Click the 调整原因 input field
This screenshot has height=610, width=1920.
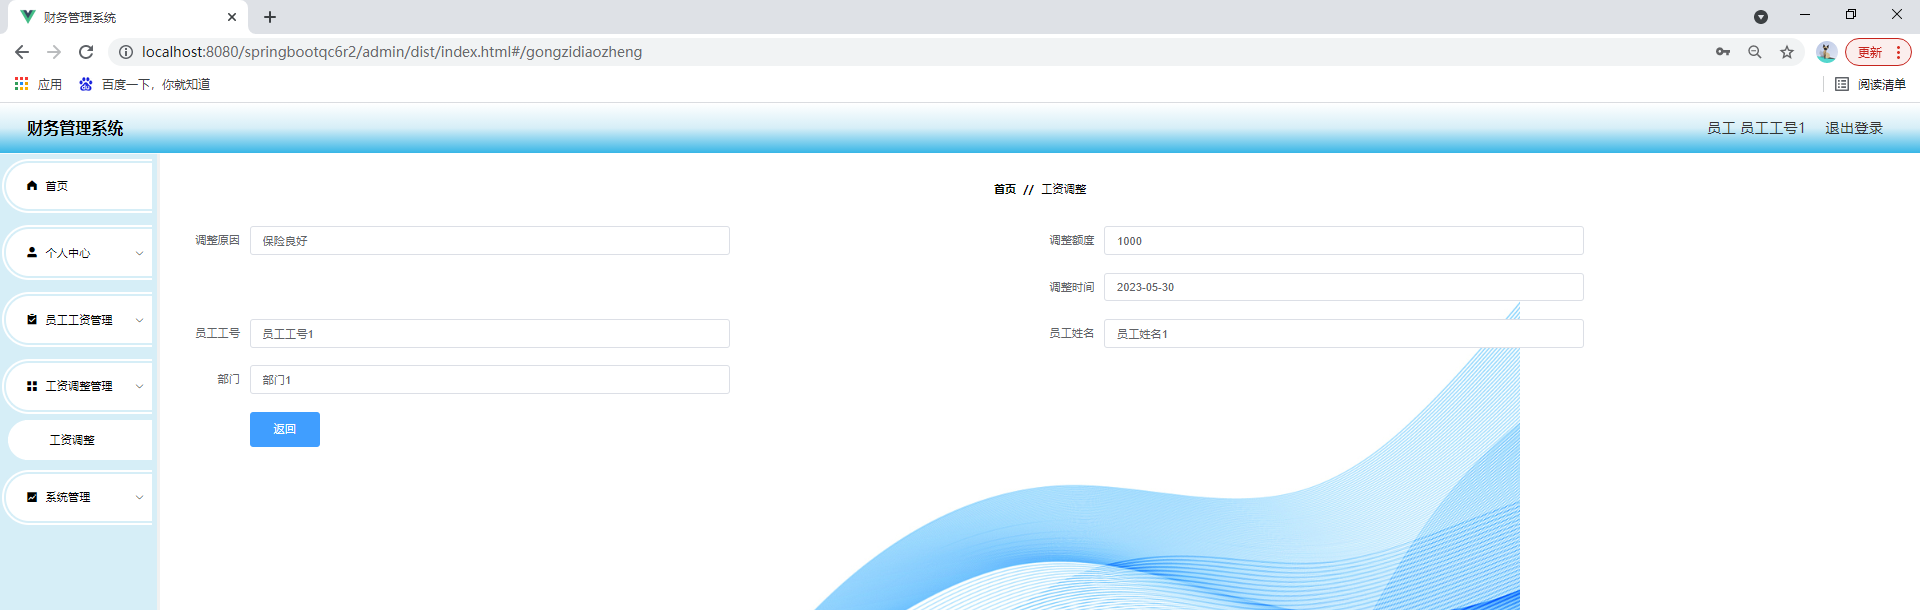point(489,241)
